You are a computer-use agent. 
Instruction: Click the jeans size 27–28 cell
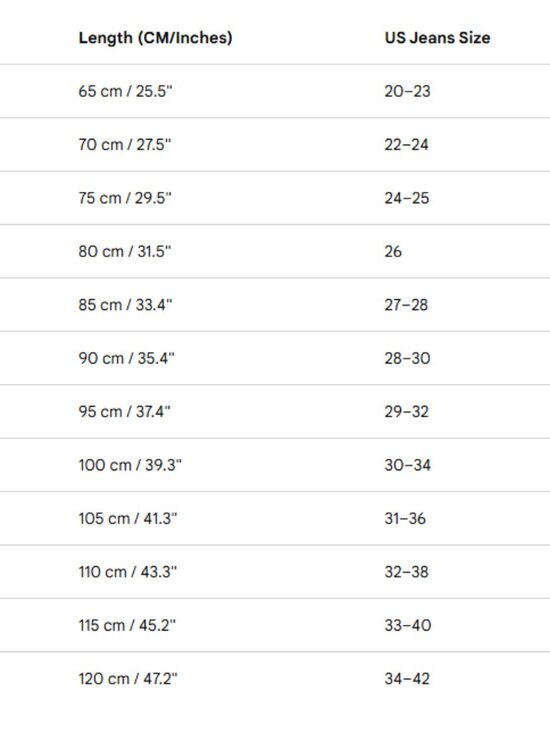(406, 305)
